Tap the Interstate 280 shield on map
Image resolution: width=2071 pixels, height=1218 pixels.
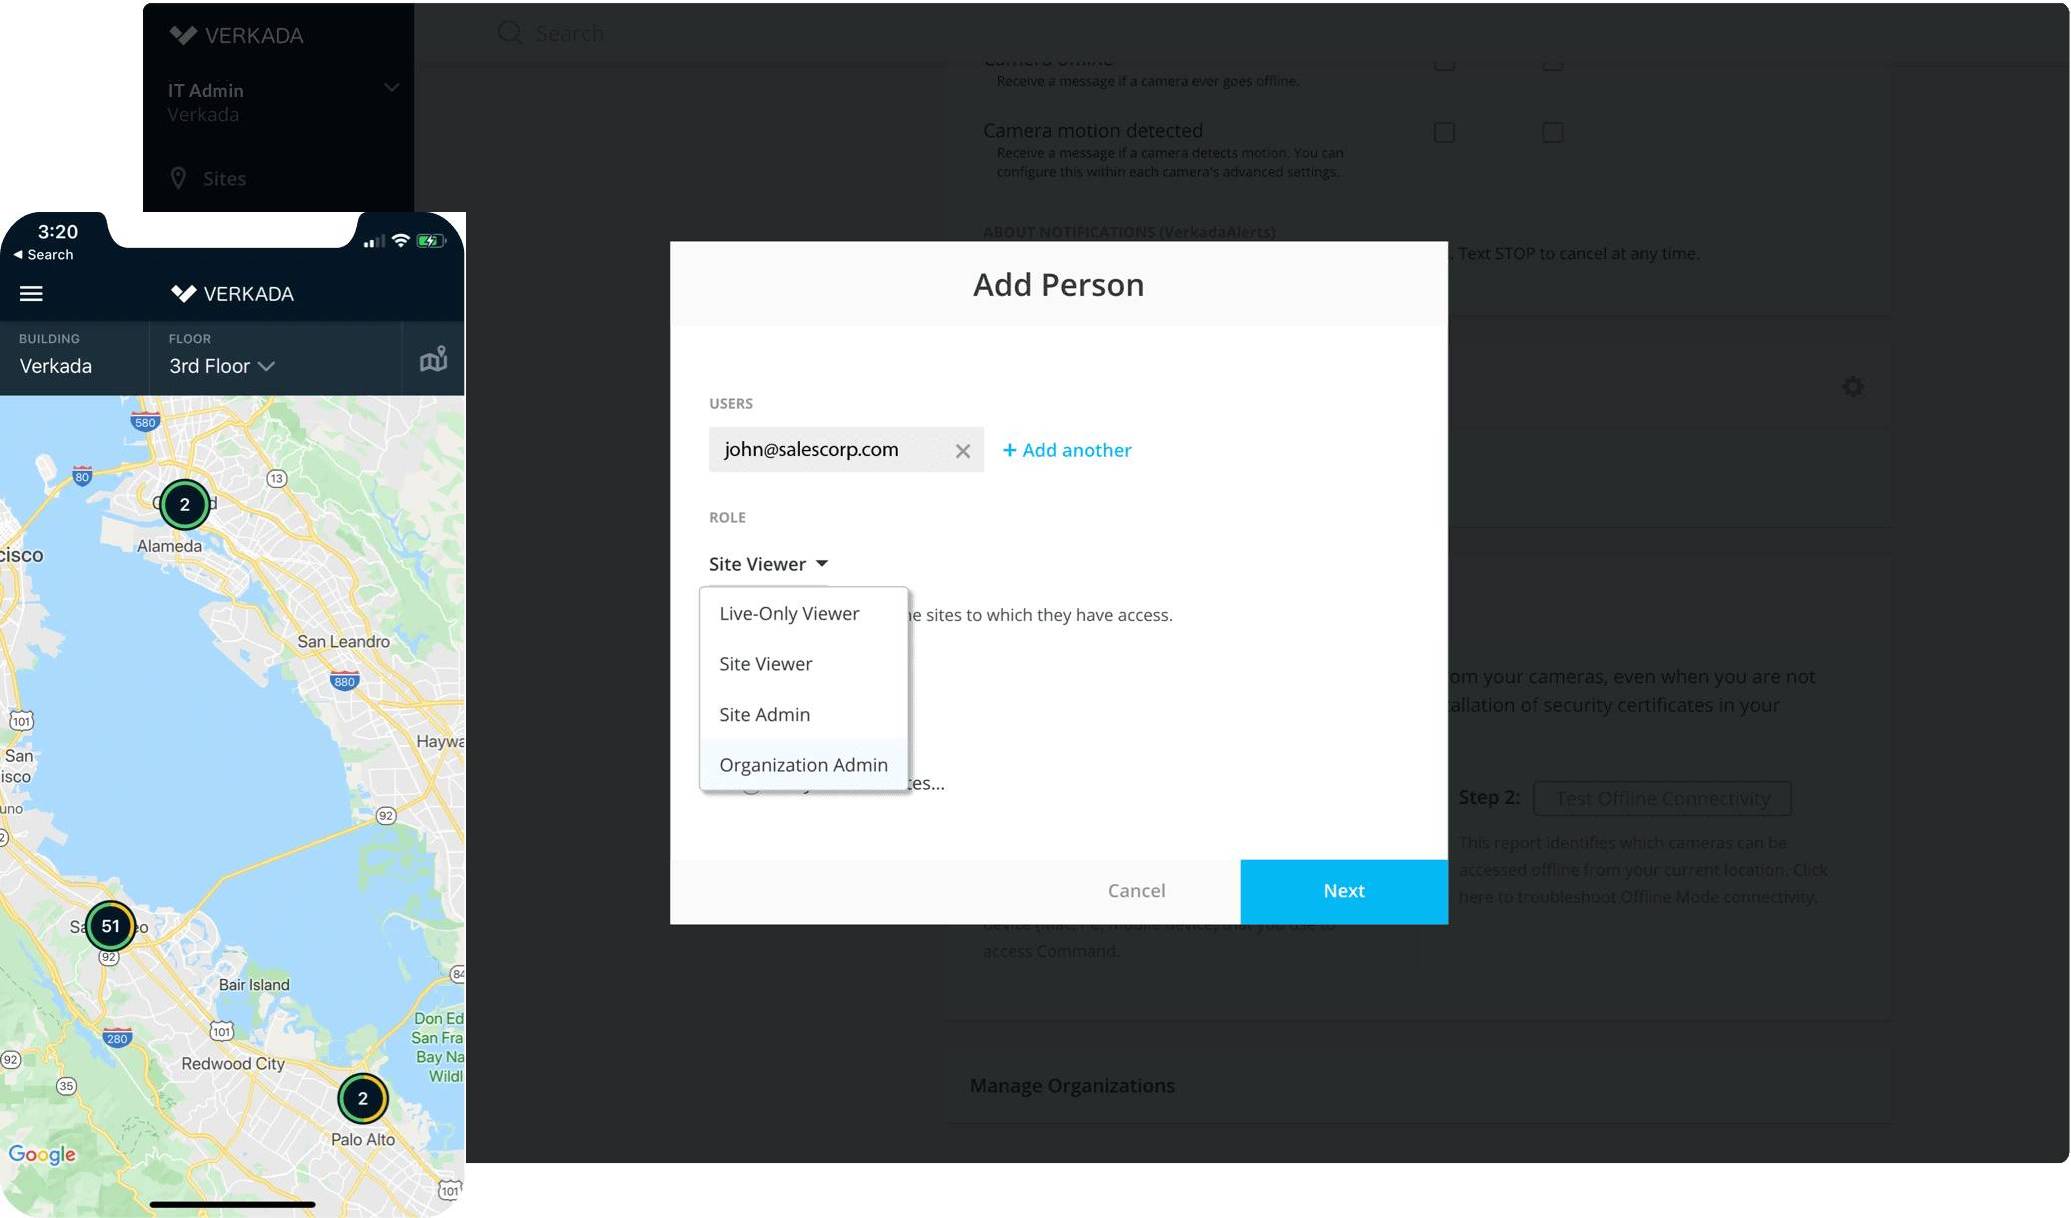pyautogui.click(x=117, y=1037)
